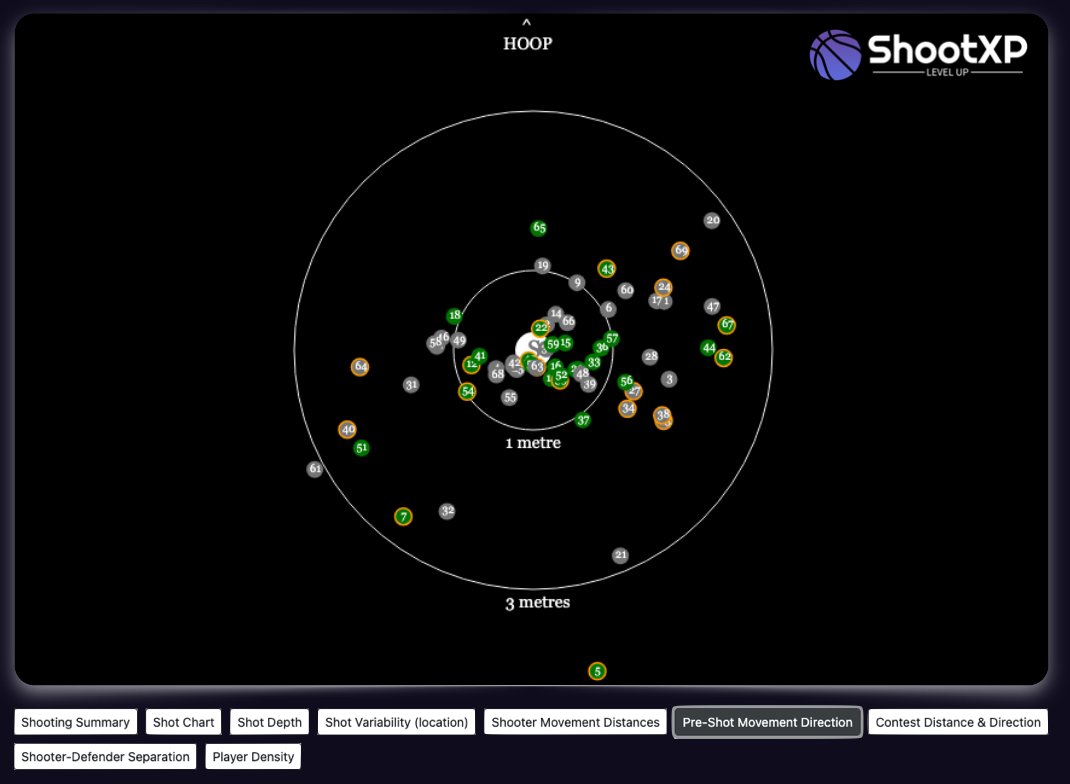Click the ShootXP basketball logo

pos(835,55)
